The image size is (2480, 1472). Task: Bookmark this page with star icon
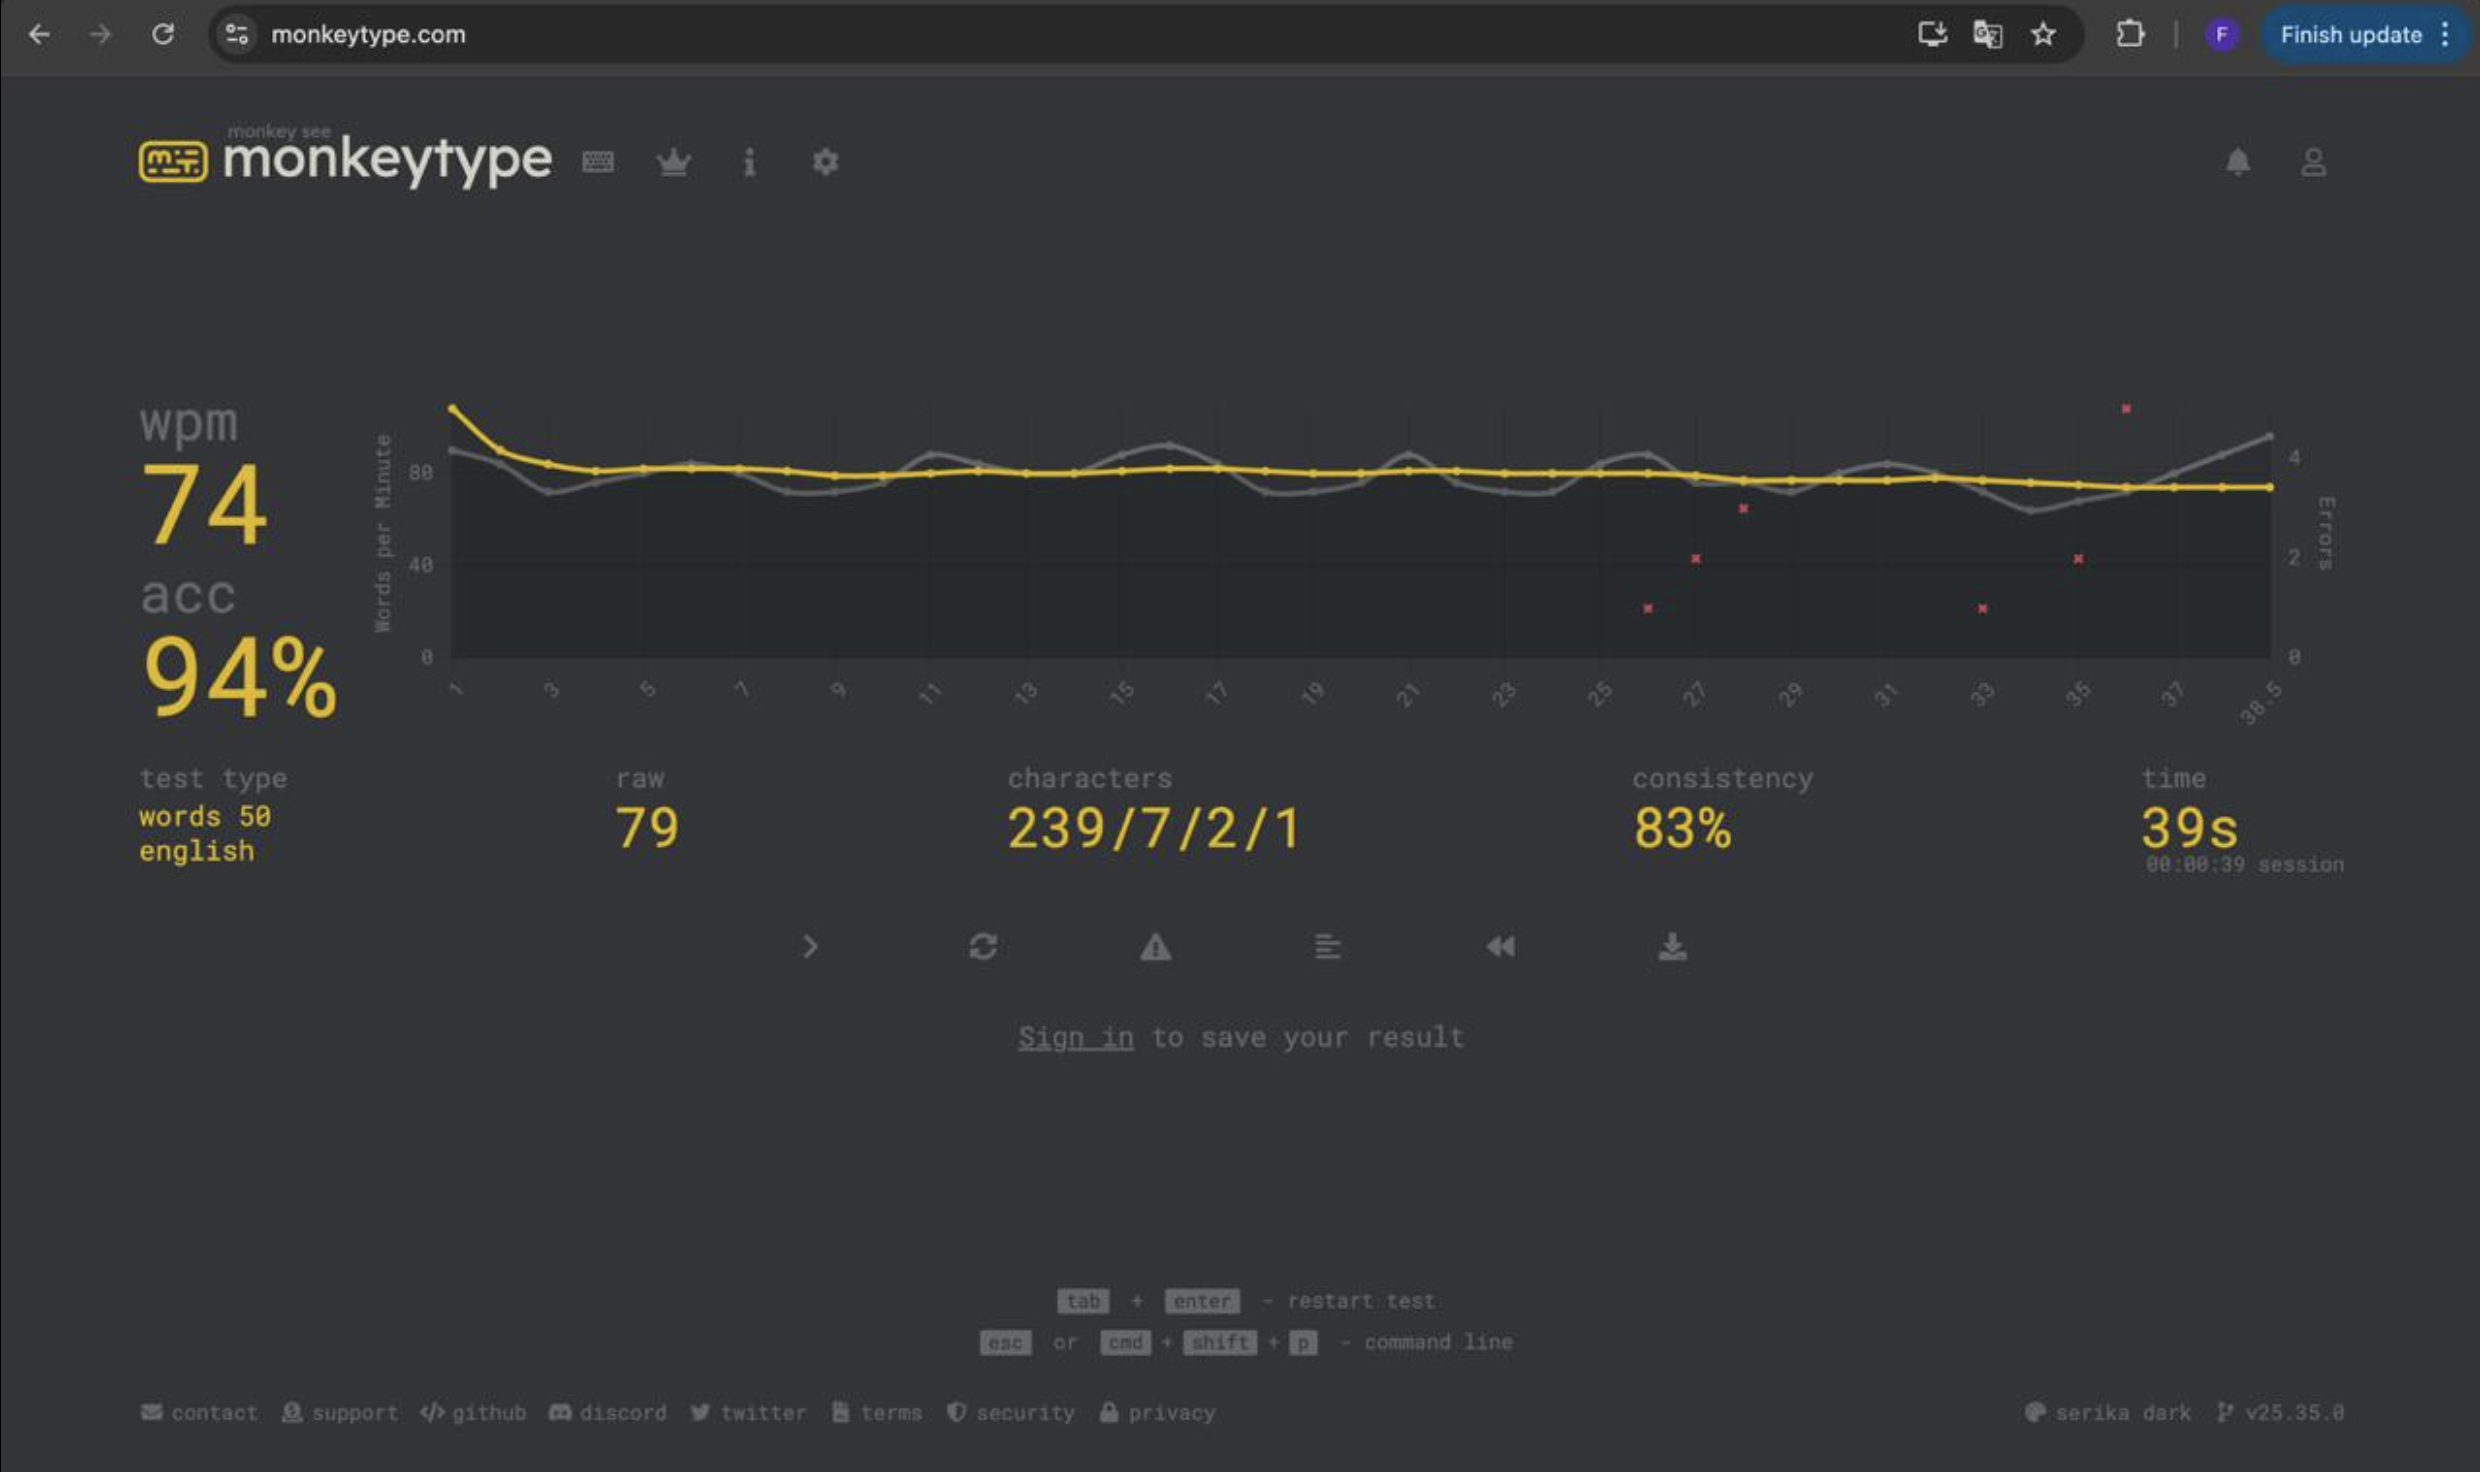pyautogui.click(x=2043, y=34)
